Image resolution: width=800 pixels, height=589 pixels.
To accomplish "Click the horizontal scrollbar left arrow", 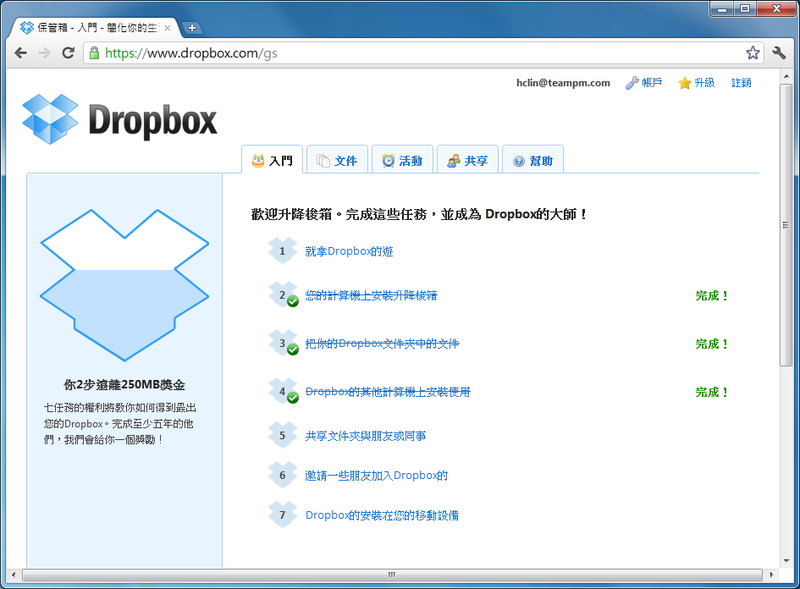I will 13,575.
